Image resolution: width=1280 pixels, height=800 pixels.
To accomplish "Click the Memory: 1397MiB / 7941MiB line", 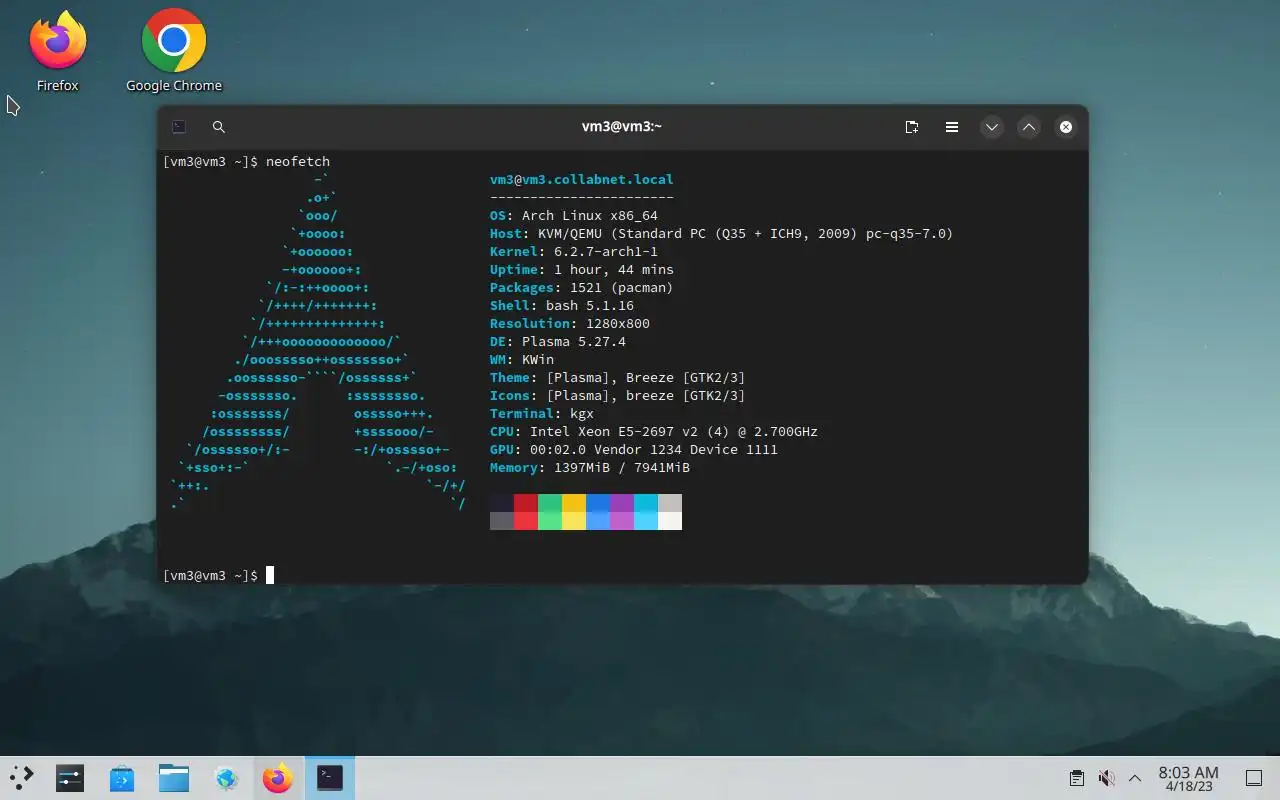I will coord(590,468).
